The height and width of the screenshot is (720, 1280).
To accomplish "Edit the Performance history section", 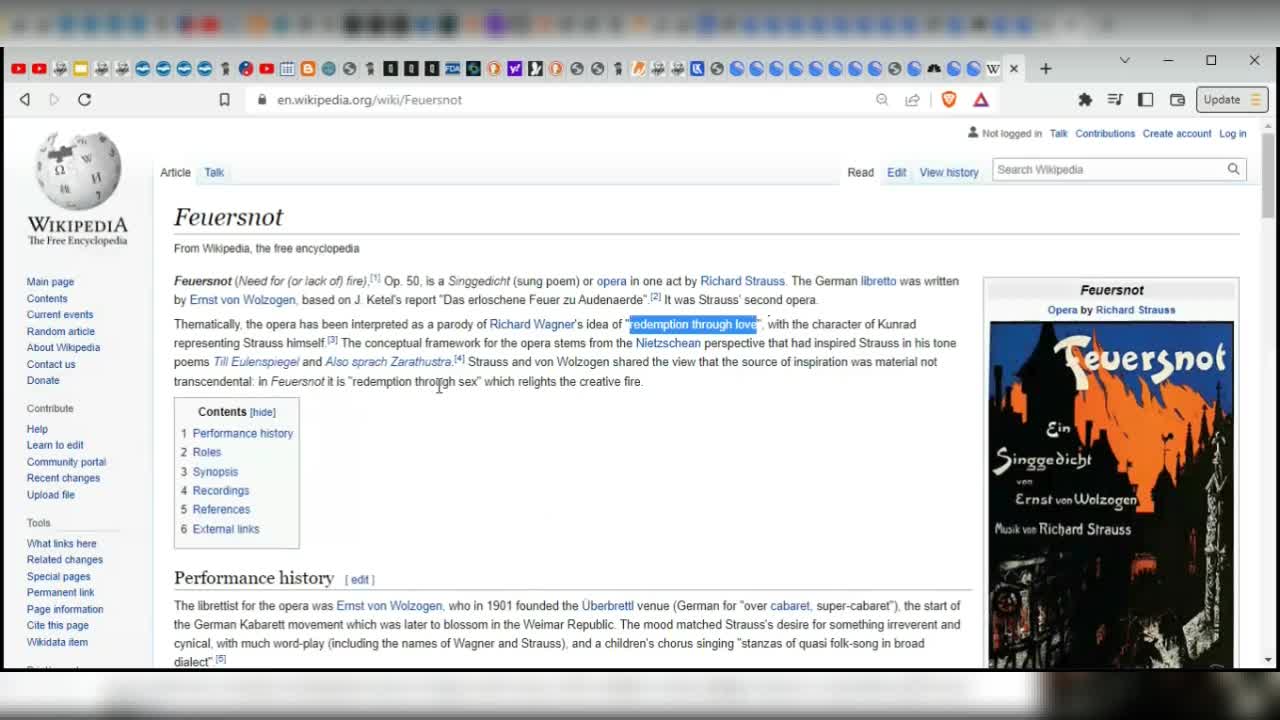I will (x=360, y=580).
